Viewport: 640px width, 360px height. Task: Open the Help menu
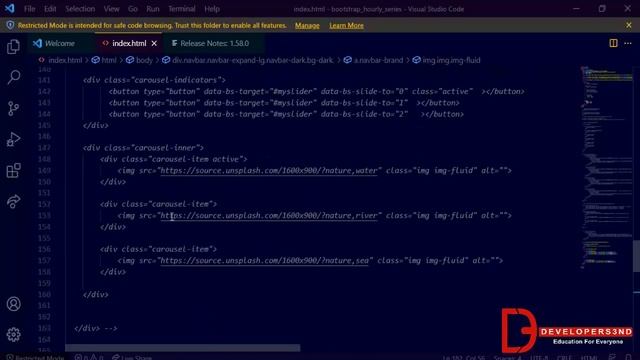tap(212, 9)
